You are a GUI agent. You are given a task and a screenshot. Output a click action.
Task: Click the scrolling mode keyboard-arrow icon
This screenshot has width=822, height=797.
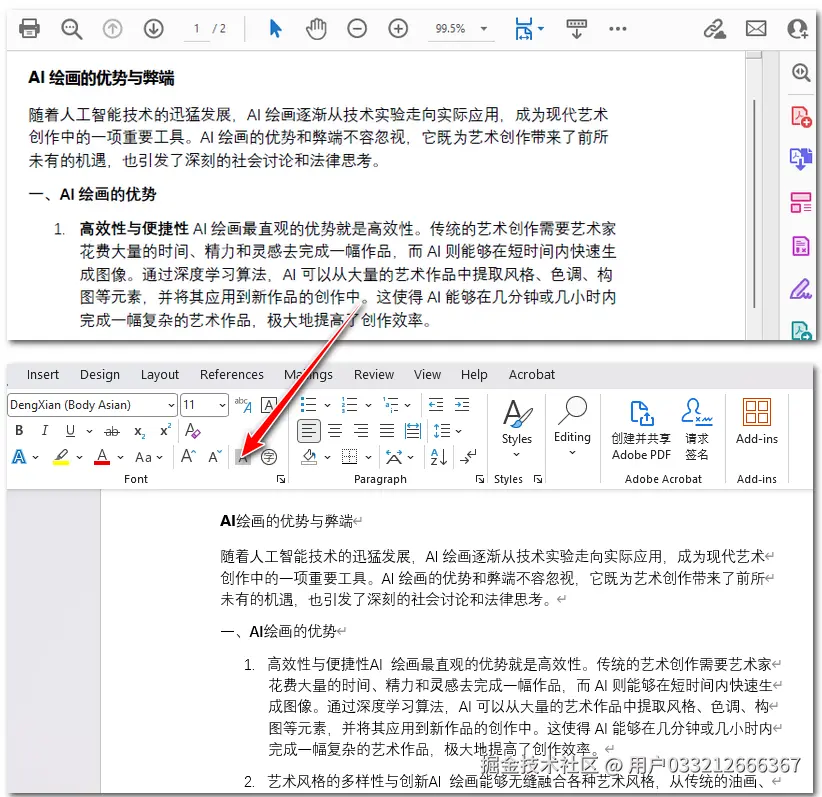[x=577, y=28]
